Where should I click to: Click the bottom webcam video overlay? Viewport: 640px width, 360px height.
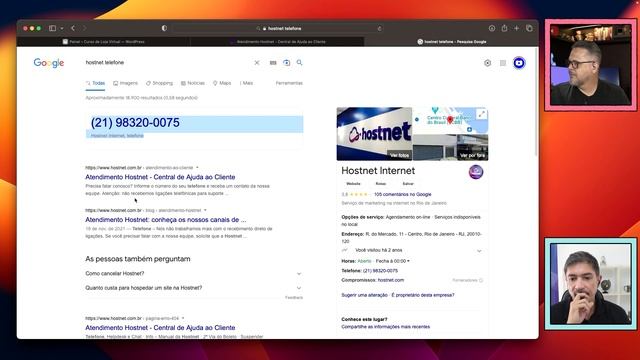pos(591,284)
